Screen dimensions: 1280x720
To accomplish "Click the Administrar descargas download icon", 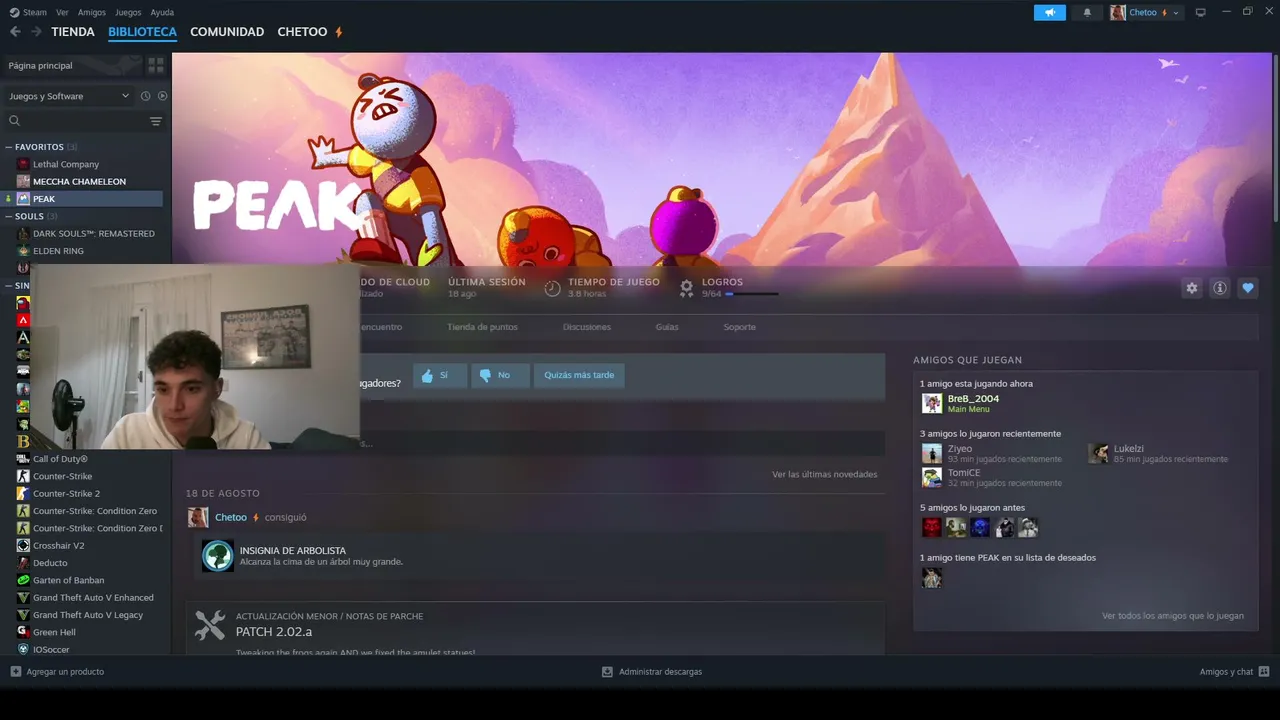I will click(x=607, y=672).
